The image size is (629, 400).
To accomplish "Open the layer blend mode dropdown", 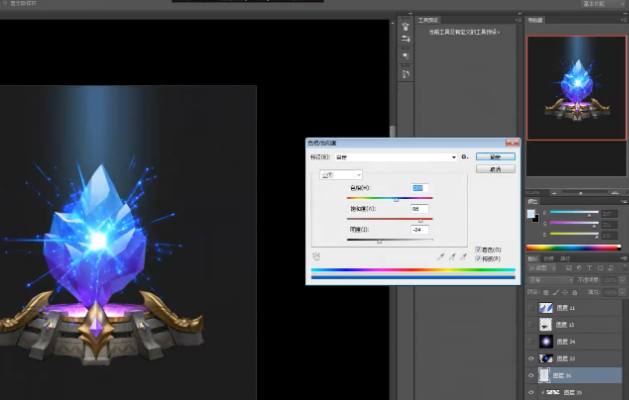I will tap(550, 280).
